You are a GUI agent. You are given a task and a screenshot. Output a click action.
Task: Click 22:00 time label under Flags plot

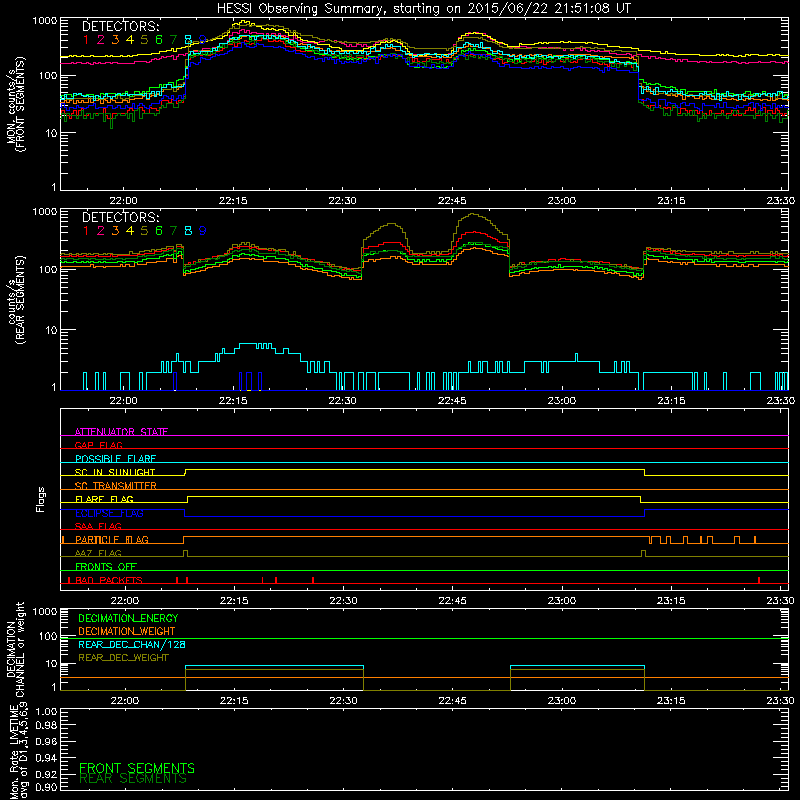click(x=124, y=601)
